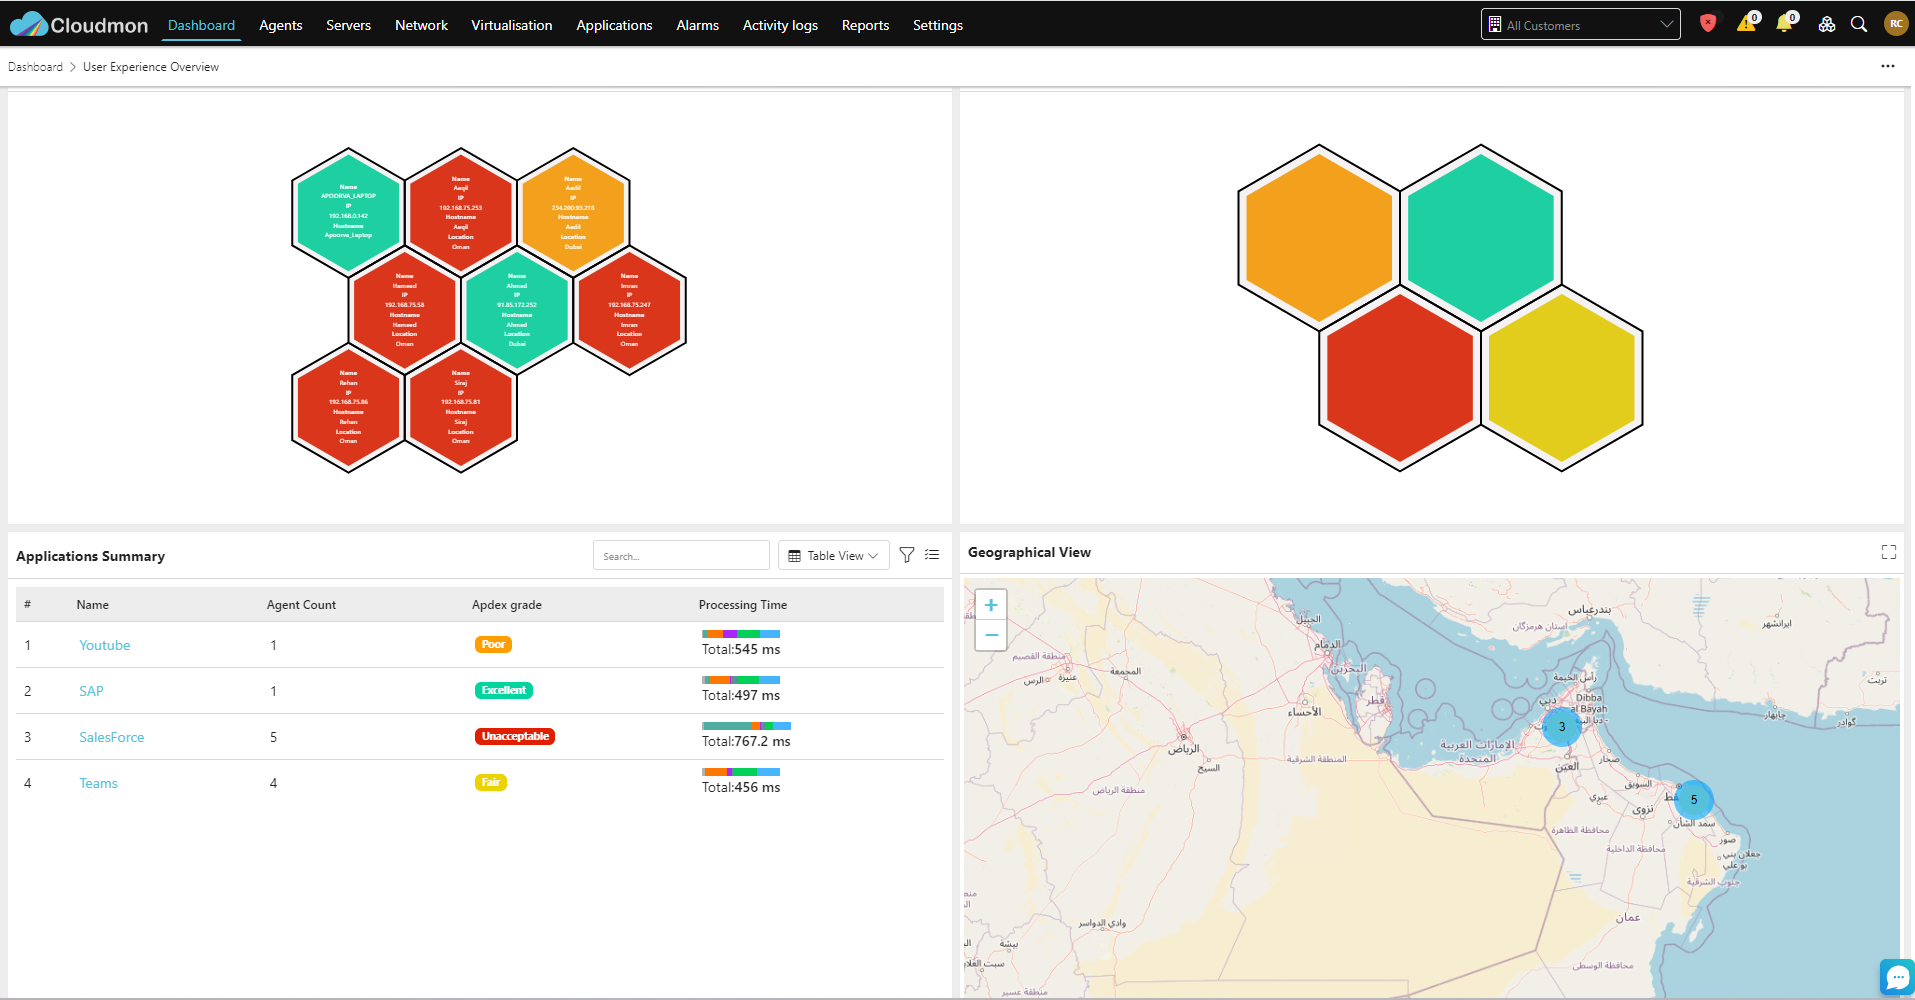The image size is (1915, 1000).
Task: Click the building icon in All Customers selector
Action: [x=1495, y=24]
